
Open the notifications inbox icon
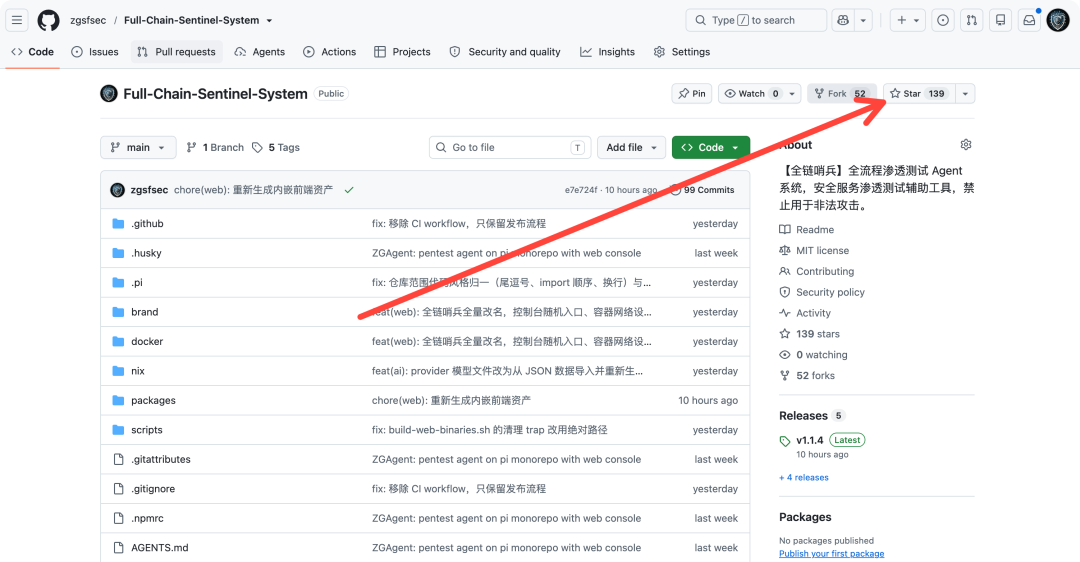tap(1029, 20)
